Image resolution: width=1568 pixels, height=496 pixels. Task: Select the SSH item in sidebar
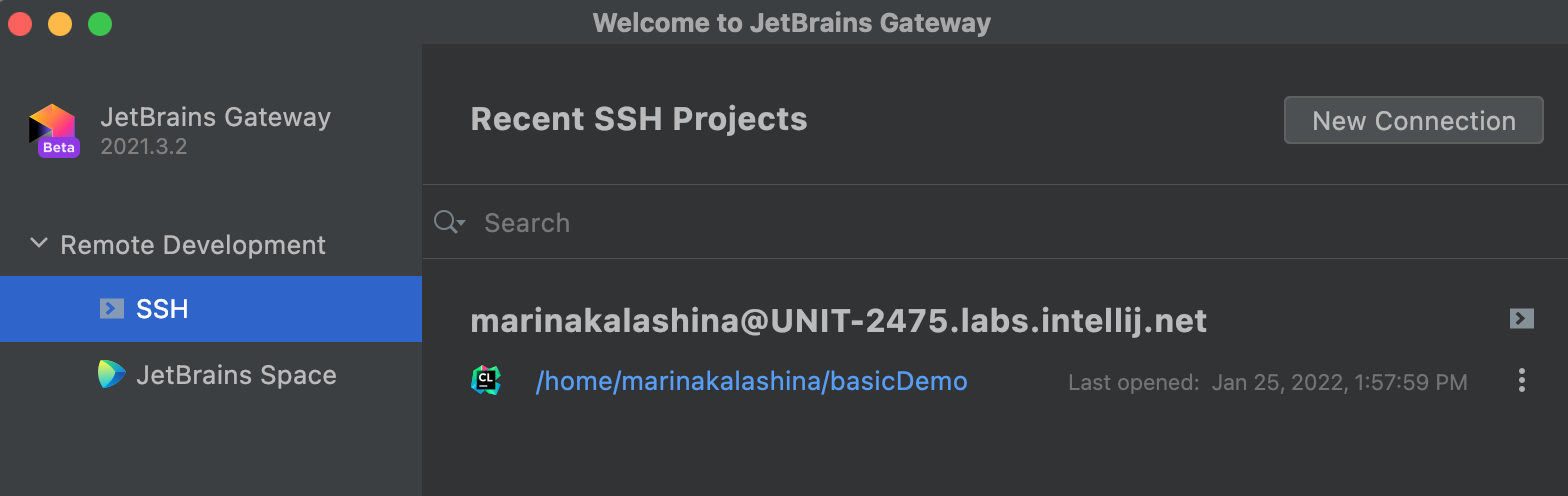click(x=162, y=309)
